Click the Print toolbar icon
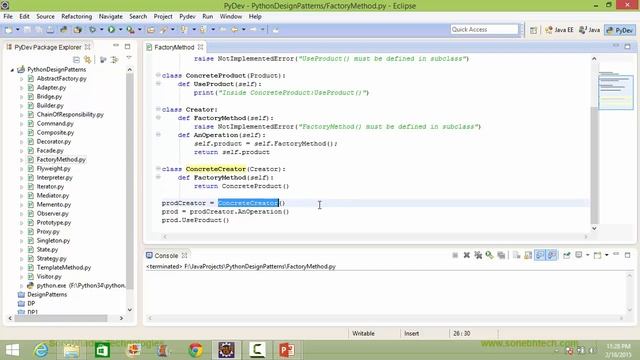The height and width of the screenshot is (360, 640). pyautogui.click(x=50, y=29)
